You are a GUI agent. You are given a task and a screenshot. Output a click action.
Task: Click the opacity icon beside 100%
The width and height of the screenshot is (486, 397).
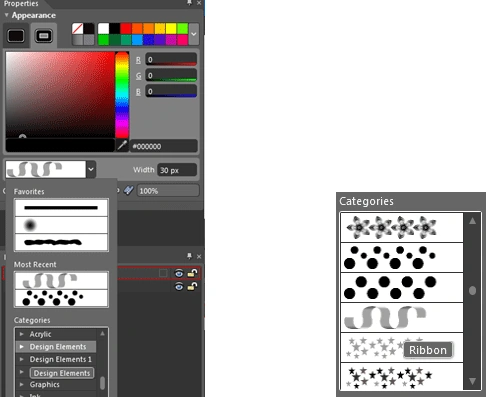click(x=128, y=191)
